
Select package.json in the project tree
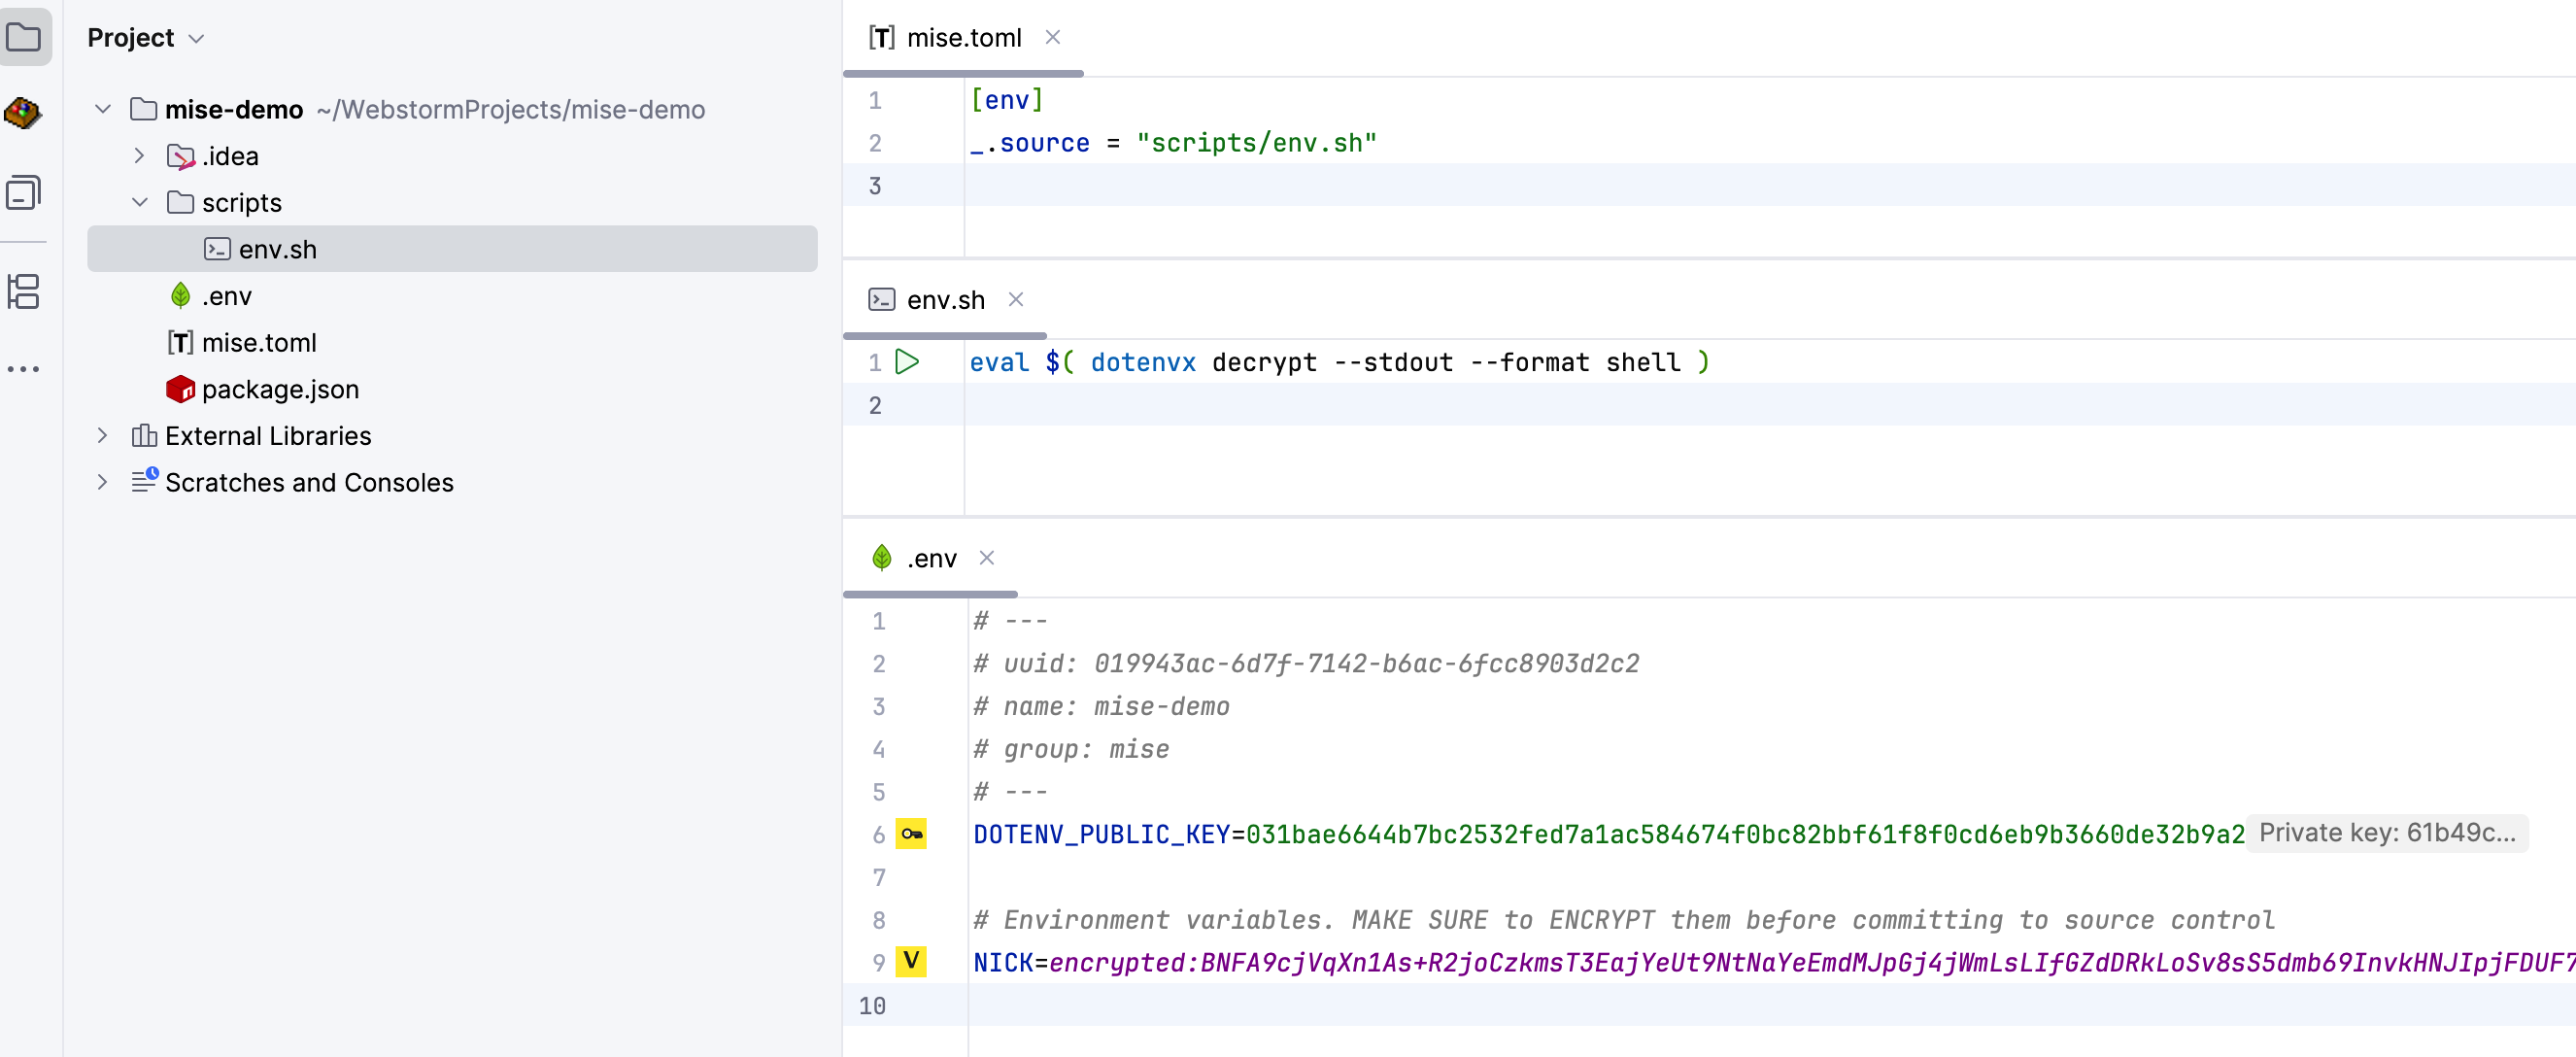coord(279,389)
